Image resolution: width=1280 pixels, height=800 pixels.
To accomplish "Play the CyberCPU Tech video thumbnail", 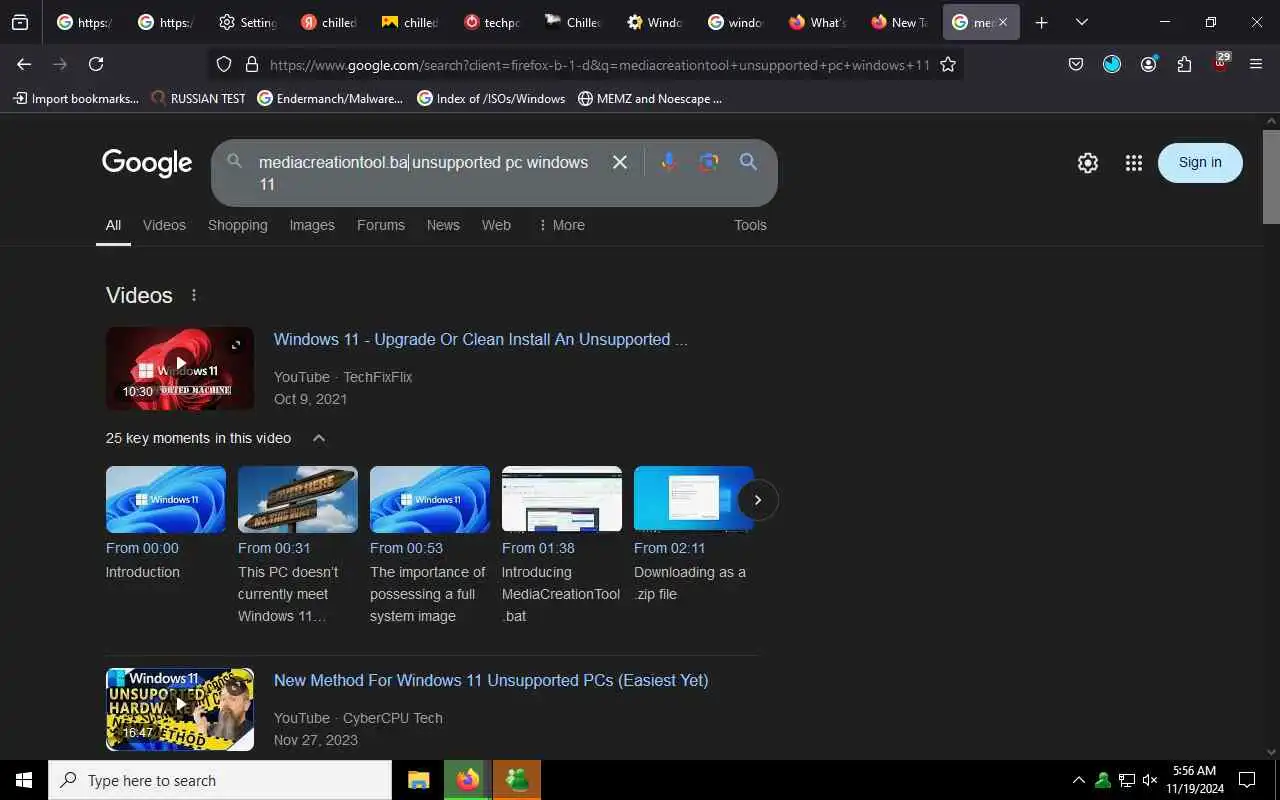I will (x=180, y=709).
